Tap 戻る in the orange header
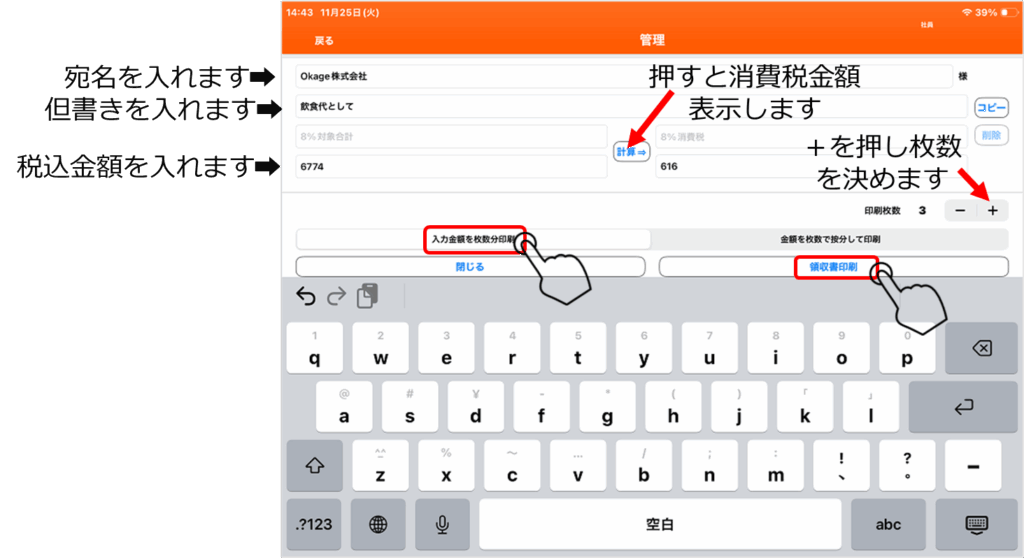This screenshot has height=558, width=1024. click(324, 41)
